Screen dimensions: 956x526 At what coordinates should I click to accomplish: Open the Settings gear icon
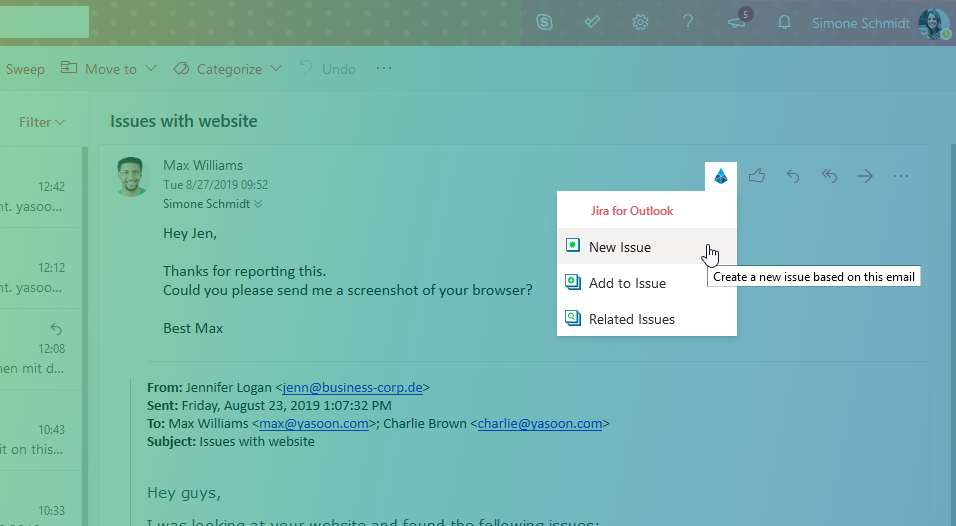(x=641, y=22)
